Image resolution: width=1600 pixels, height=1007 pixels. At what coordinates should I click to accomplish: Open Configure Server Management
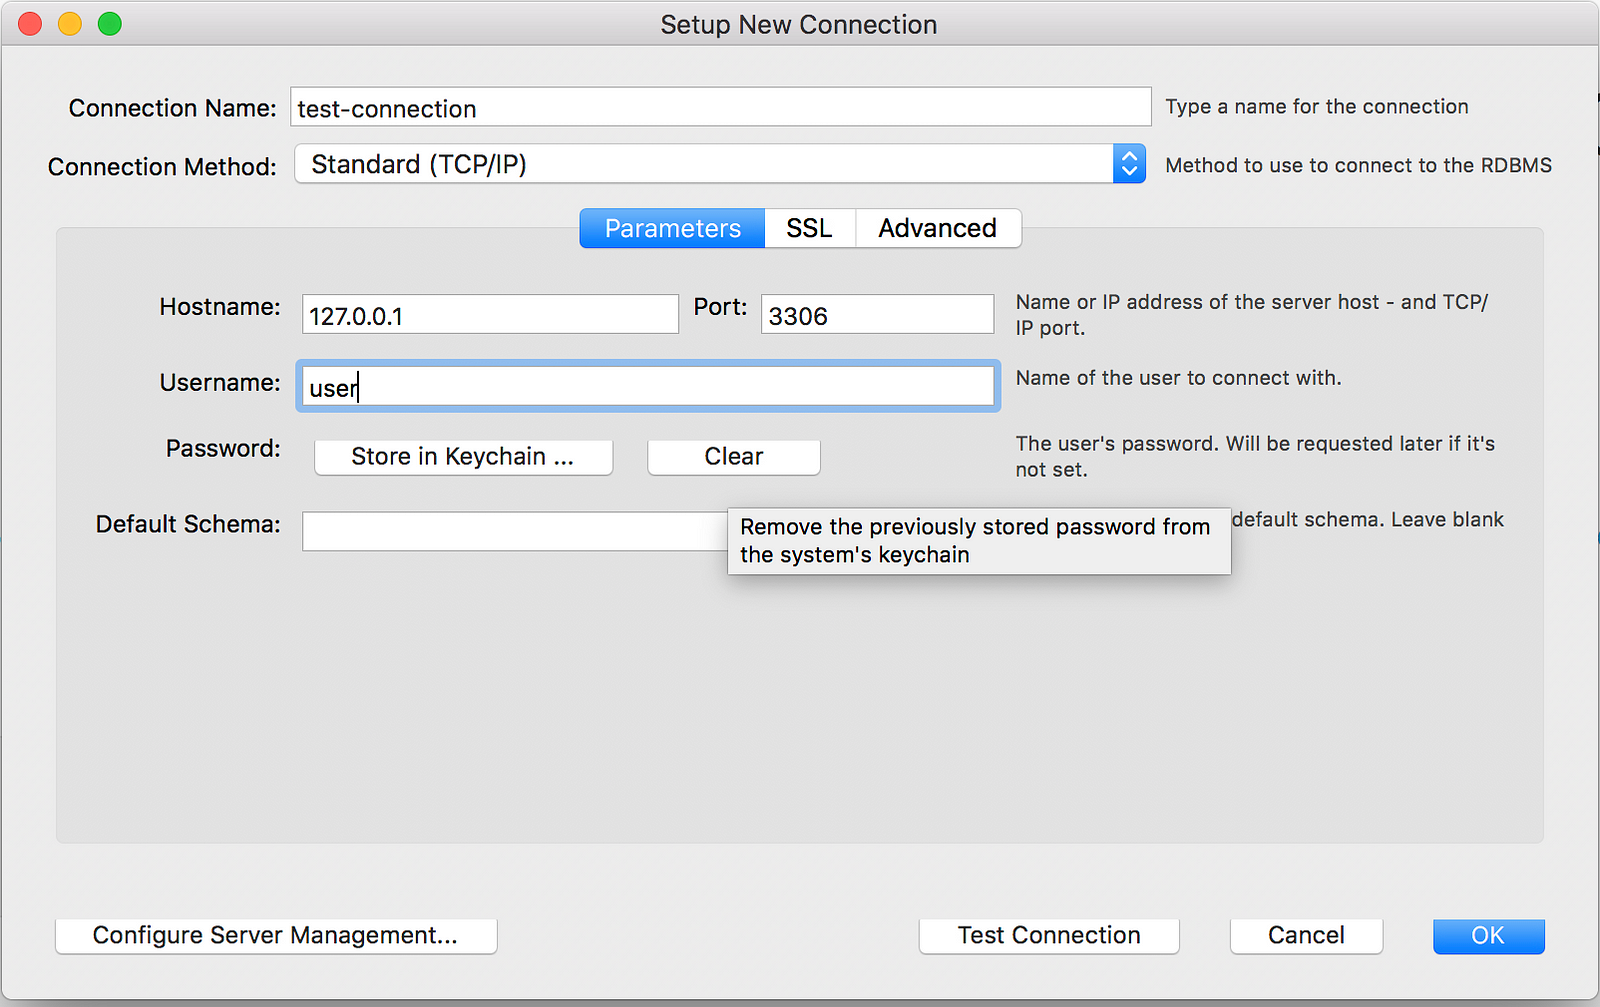275,935
